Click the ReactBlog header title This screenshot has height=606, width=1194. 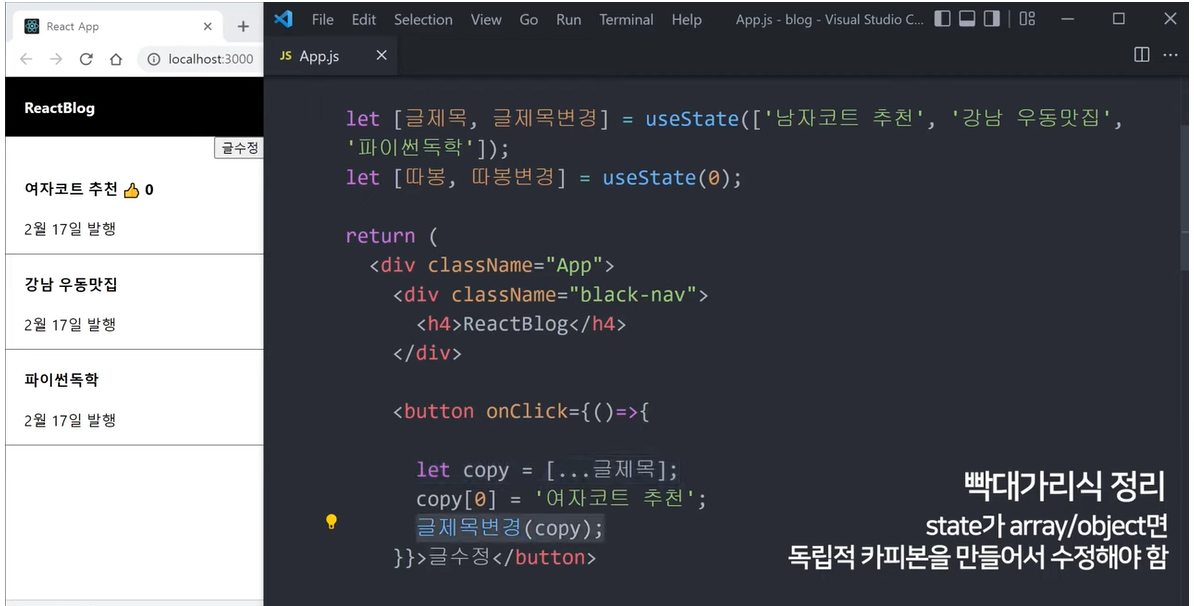coord(59,108)
